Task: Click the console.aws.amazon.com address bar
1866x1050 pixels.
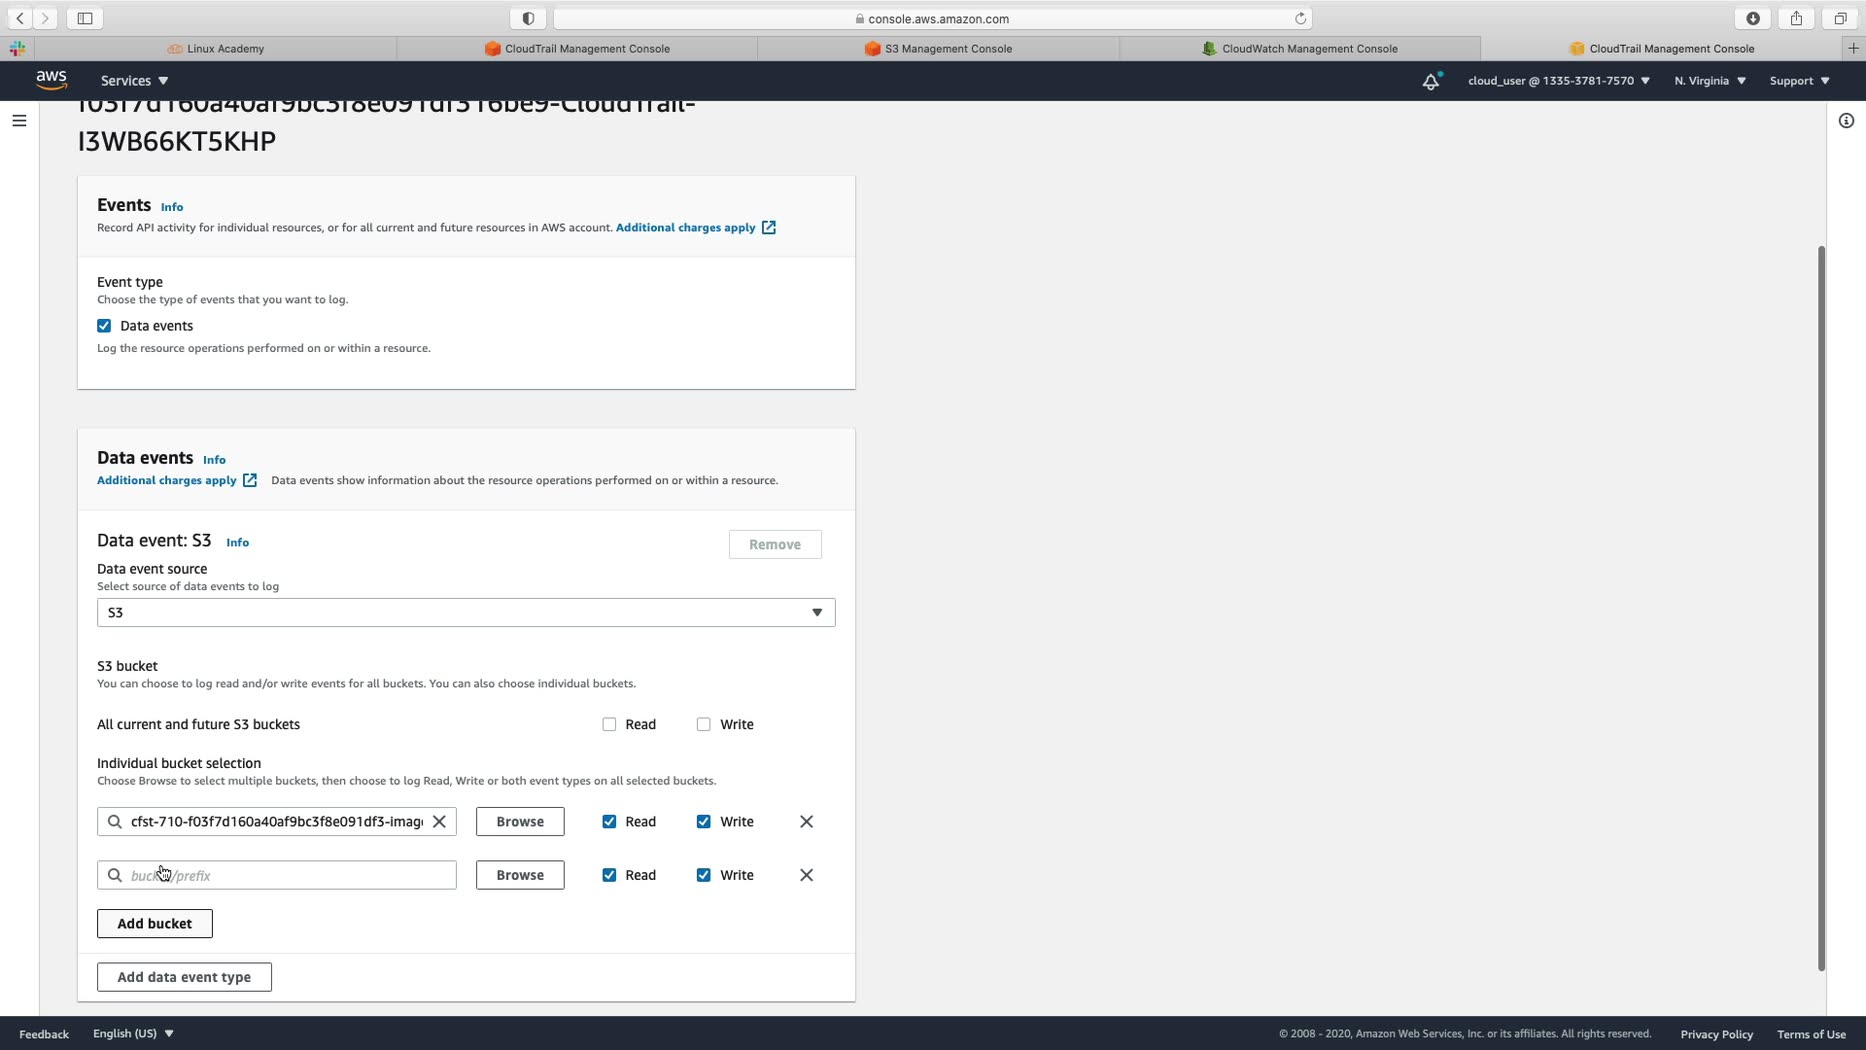Action: [933, 18]
